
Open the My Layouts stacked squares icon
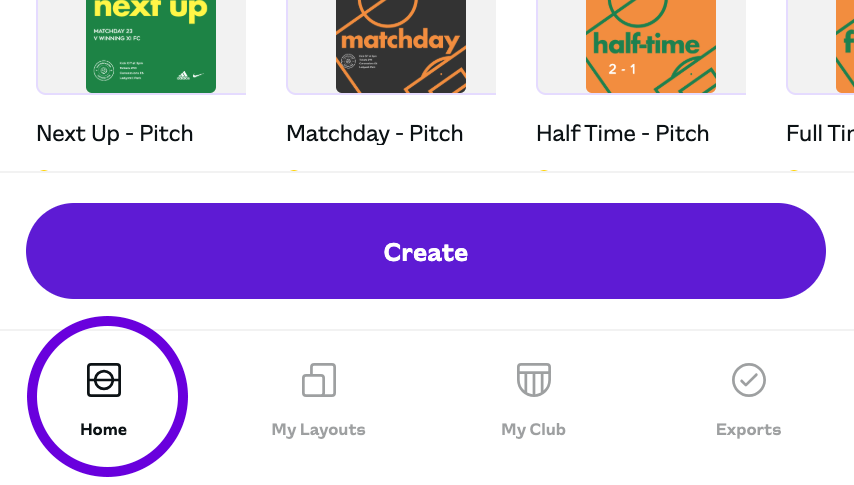click(319, 380)
